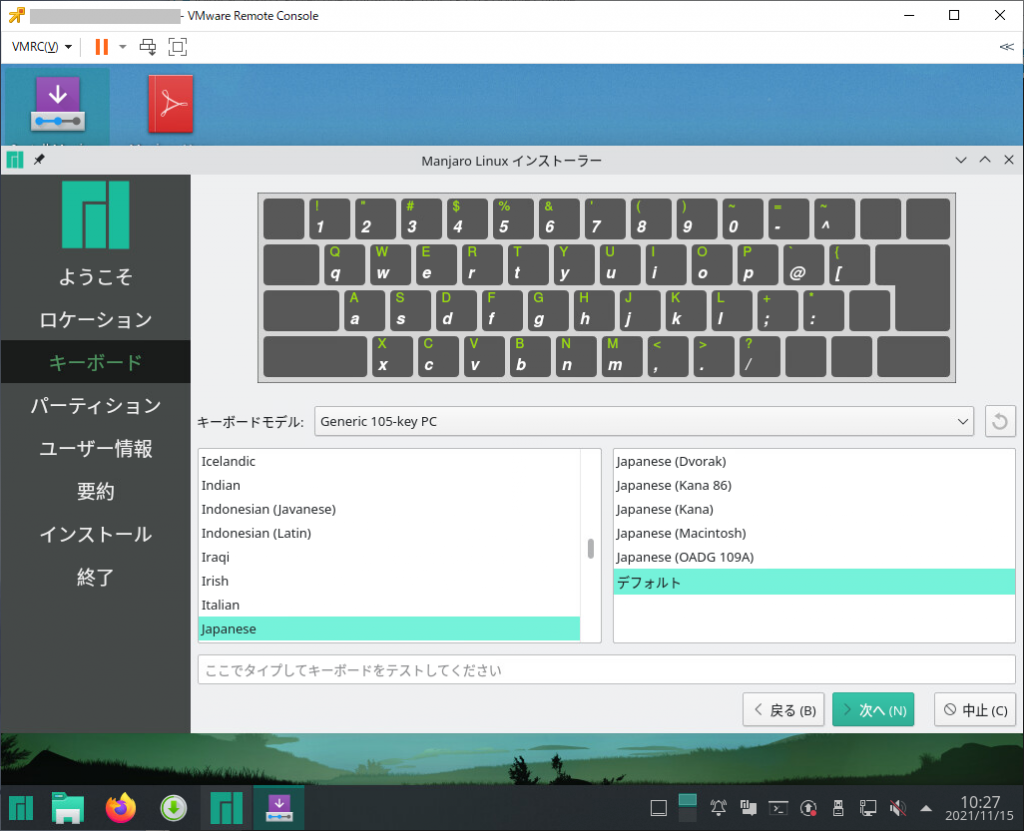Expand hidden system tray icons arrow
Image resolution: width=1024 pixels, height=831 pixels.
pos(925,809)
